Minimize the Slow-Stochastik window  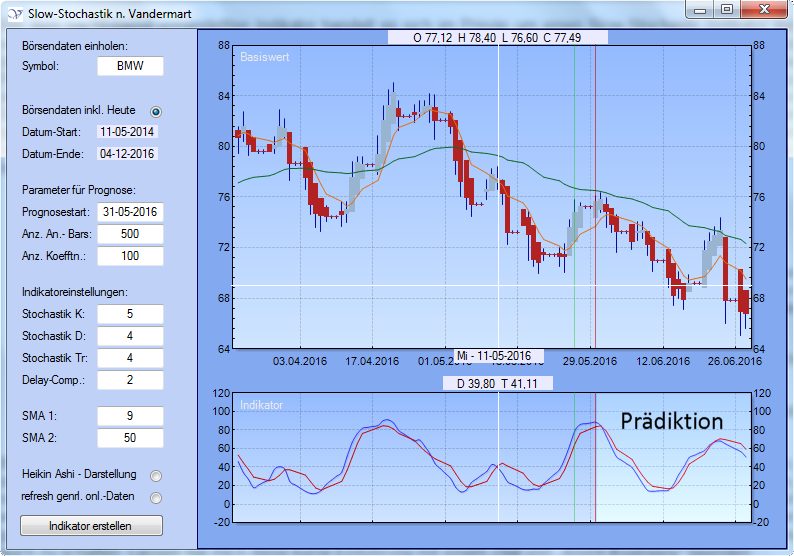(700, 10)
